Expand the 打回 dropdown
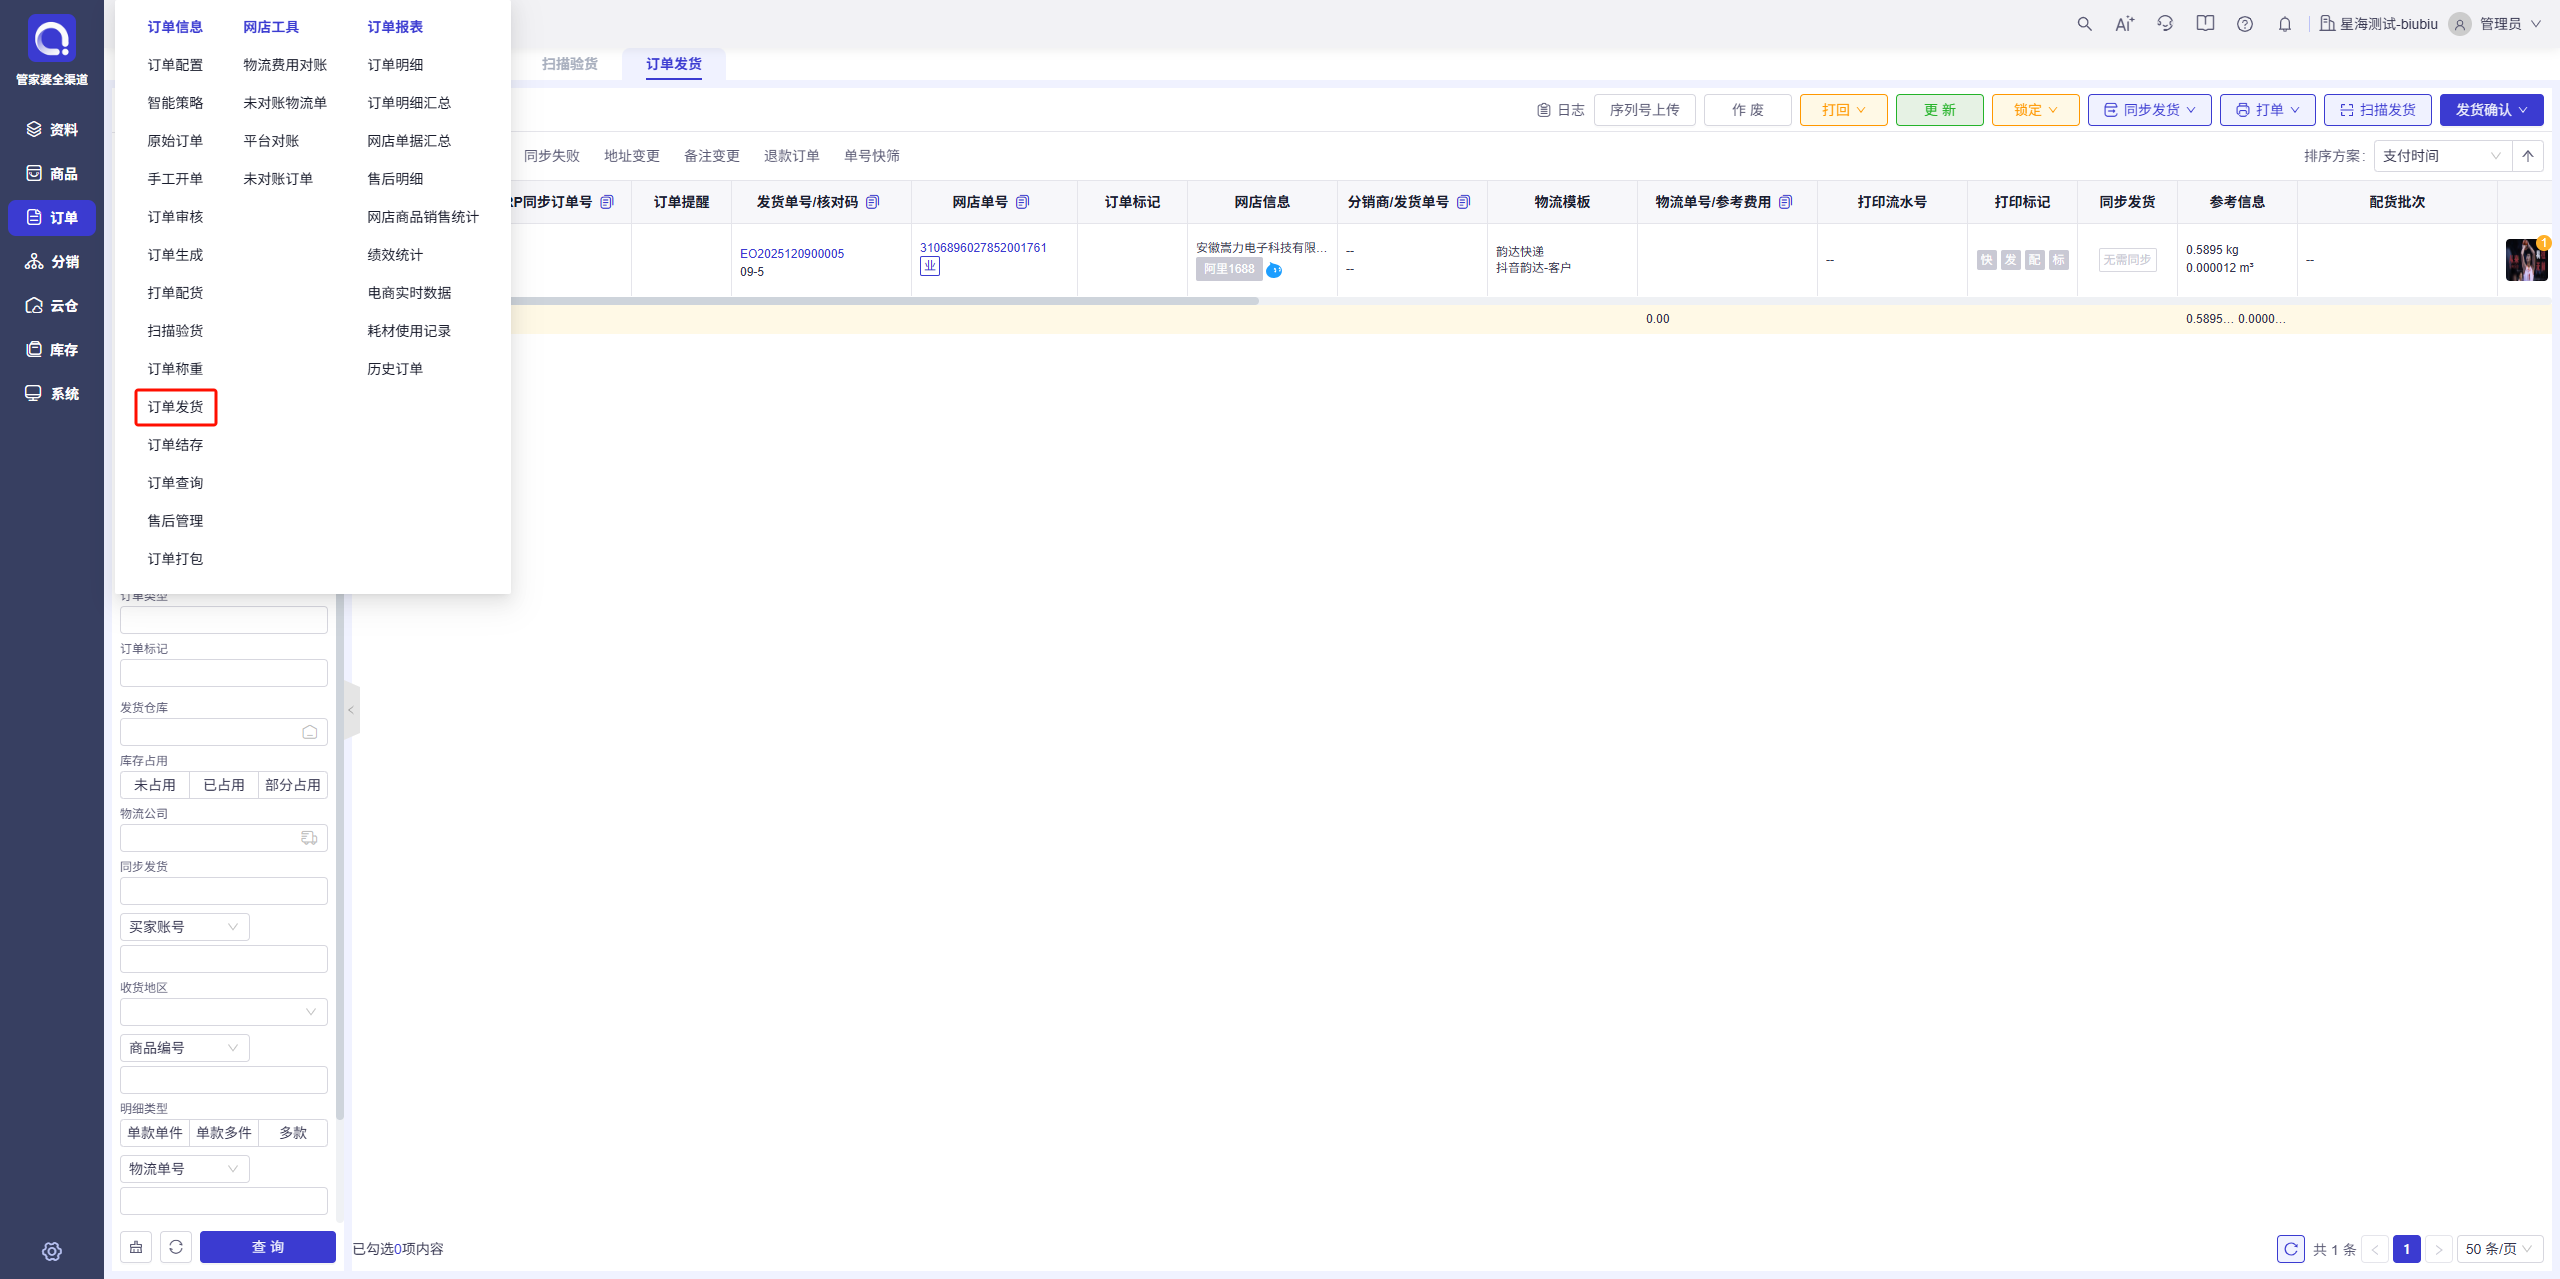2560x1279 pixels. 1843,110
